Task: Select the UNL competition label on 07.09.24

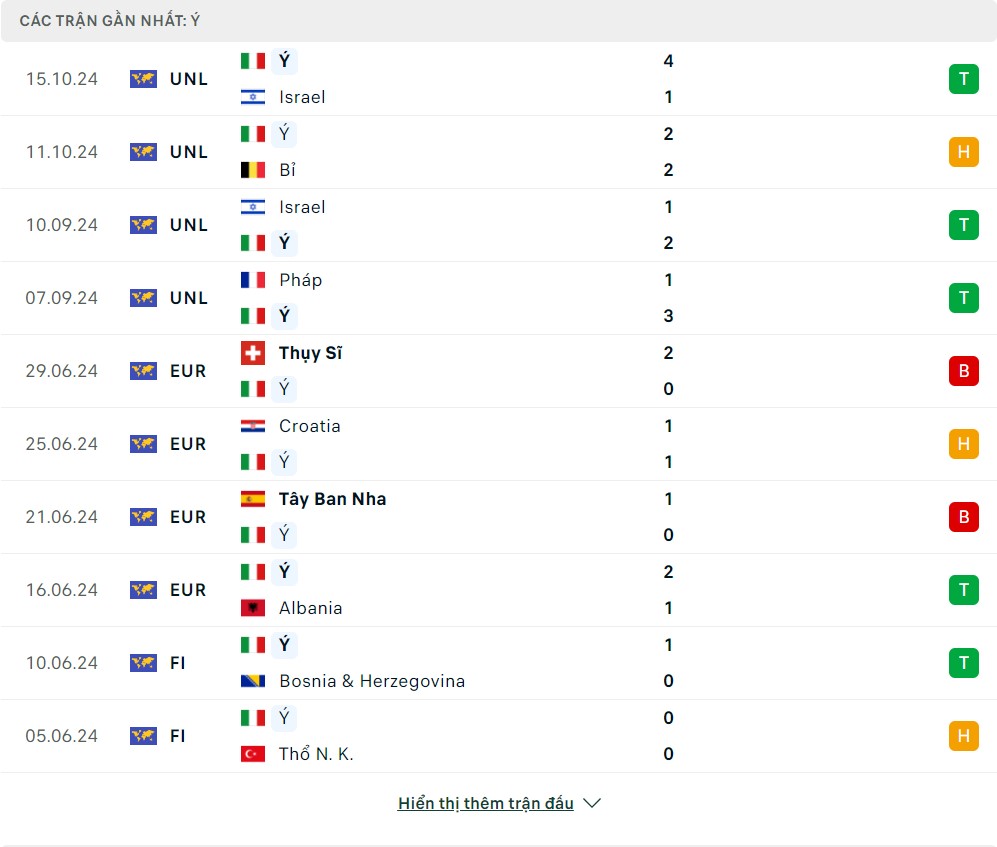Action: [188, 298]
